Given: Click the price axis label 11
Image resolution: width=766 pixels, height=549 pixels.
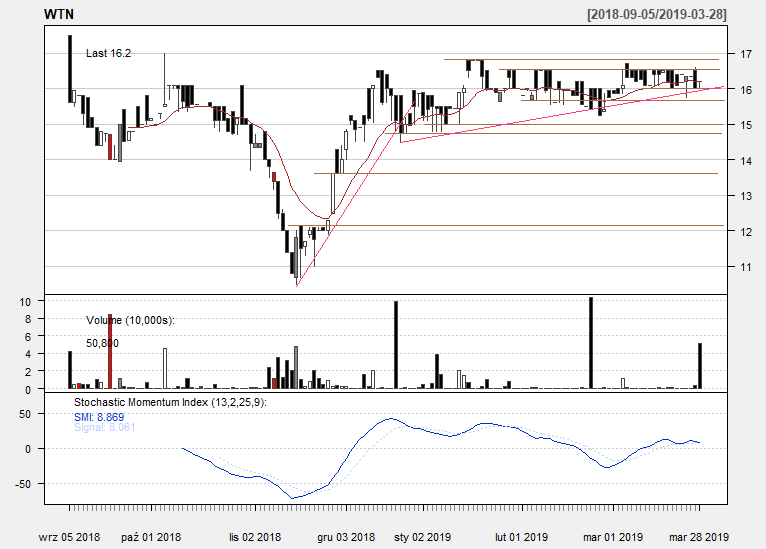Looking at the screenshot, I should click(x=745, y=267).
